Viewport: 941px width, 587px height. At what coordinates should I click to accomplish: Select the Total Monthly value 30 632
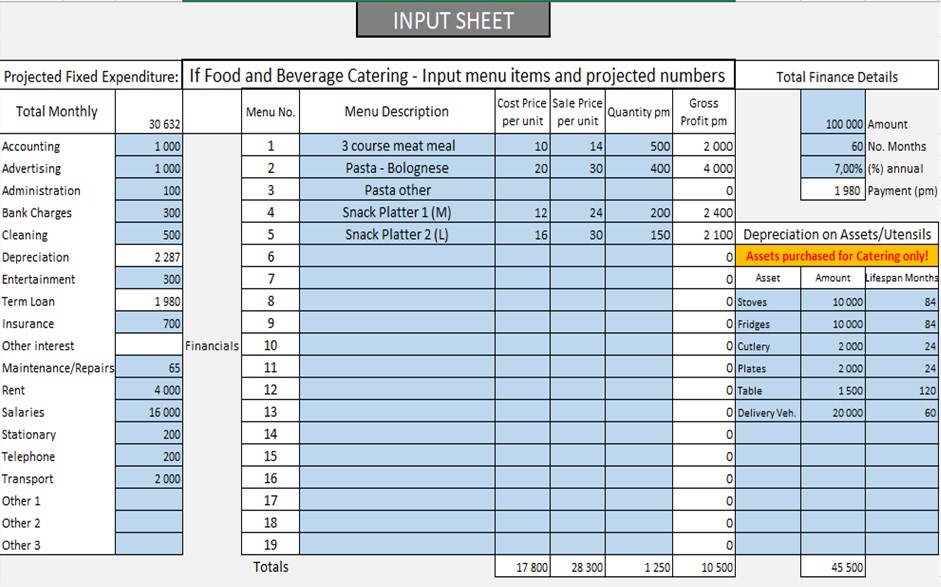(149, 112)
